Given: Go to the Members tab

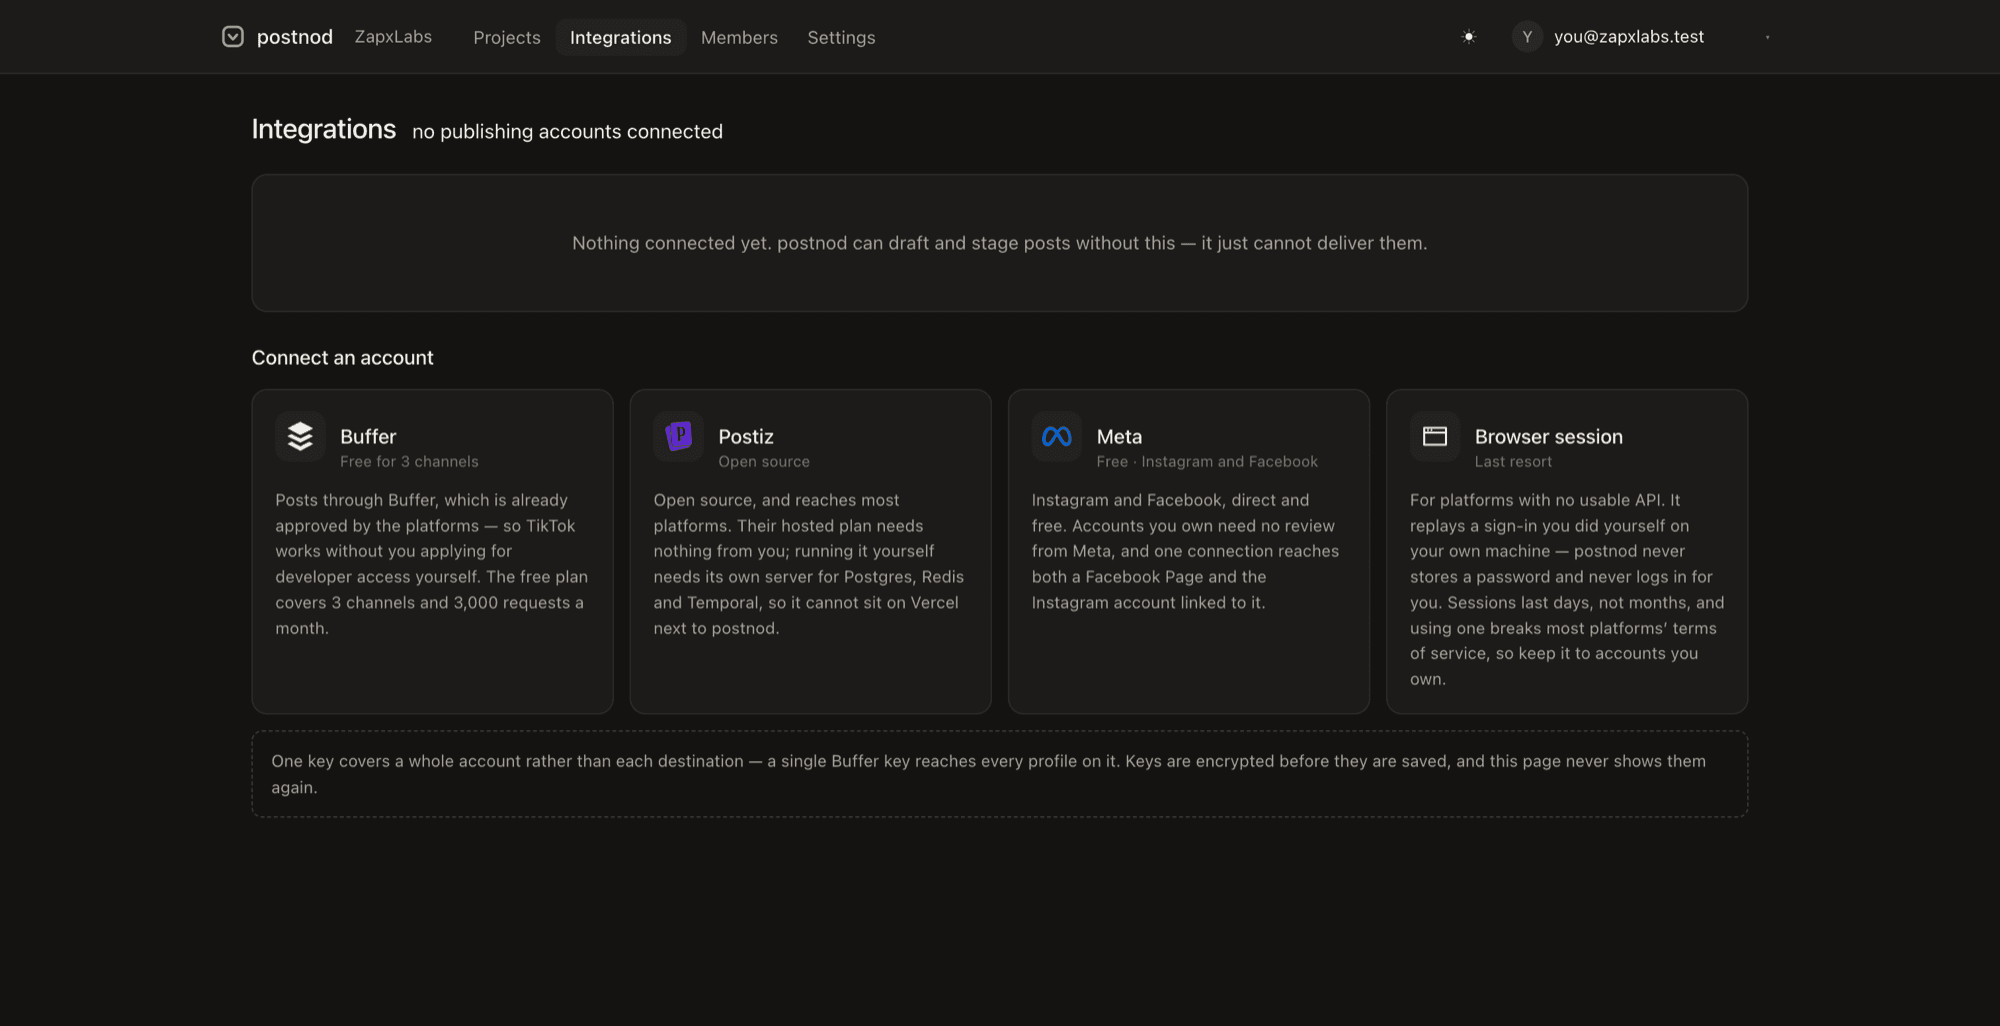Looking at the screenshot, I should pos(739,37).
